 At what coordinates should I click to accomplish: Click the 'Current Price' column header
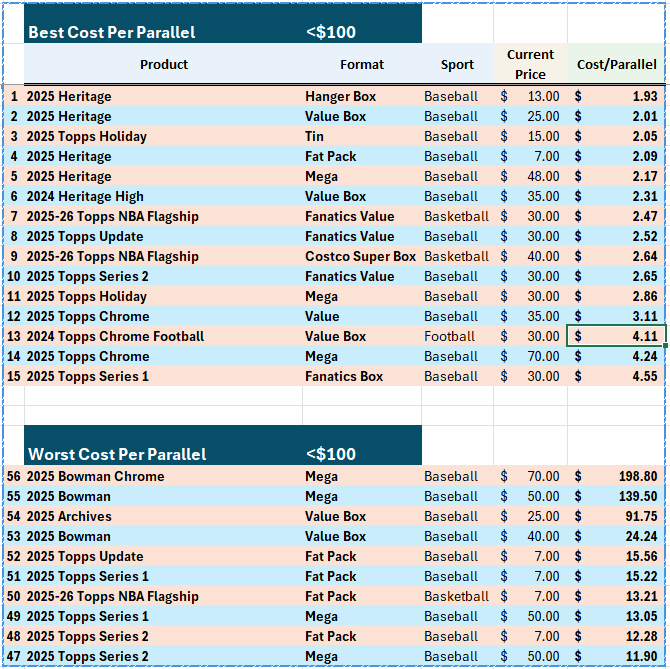coord(530,64)
